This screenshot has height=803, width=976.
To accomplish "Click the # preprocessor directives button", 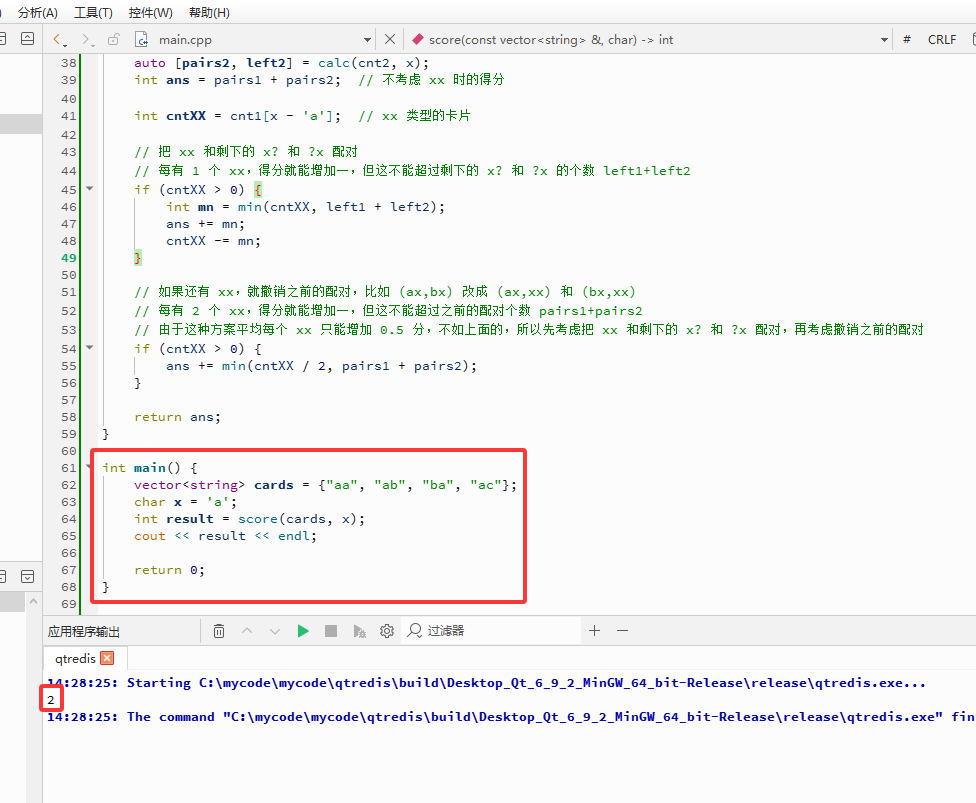I will click(907, 39).
